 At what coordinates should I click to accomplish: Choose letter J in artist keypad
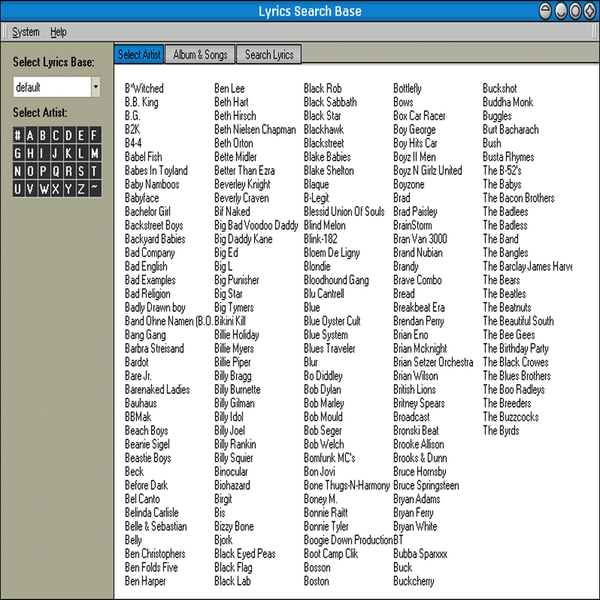[56, 153]
